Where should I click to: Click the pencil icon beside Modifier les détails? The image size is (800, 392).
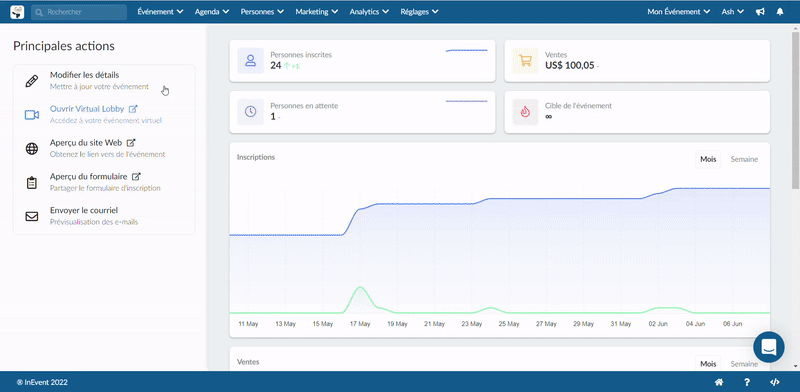[x=32, y=81]
